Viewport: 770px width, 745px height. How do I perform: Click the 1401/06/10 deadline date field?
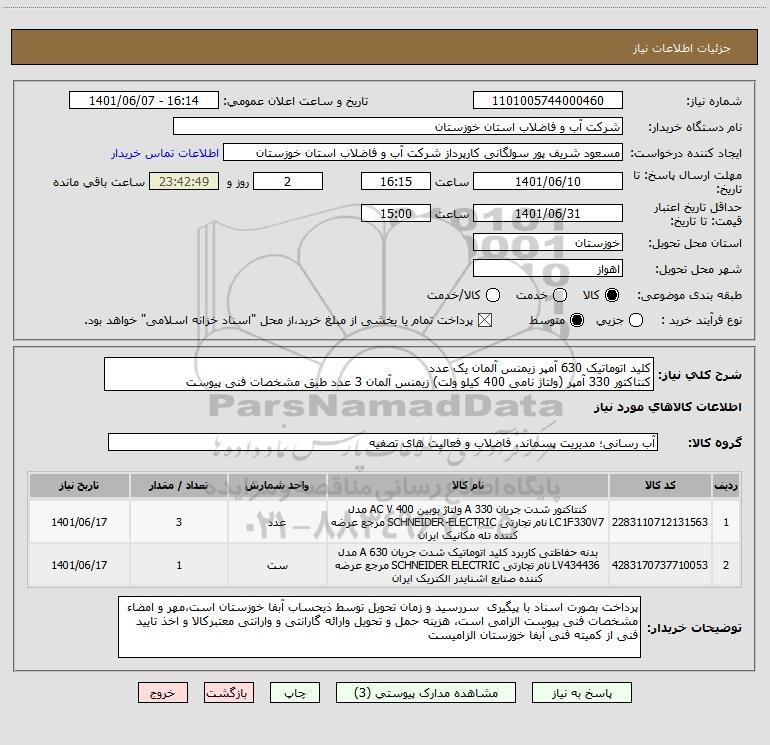pyautogui.click(x=548, y=181)
